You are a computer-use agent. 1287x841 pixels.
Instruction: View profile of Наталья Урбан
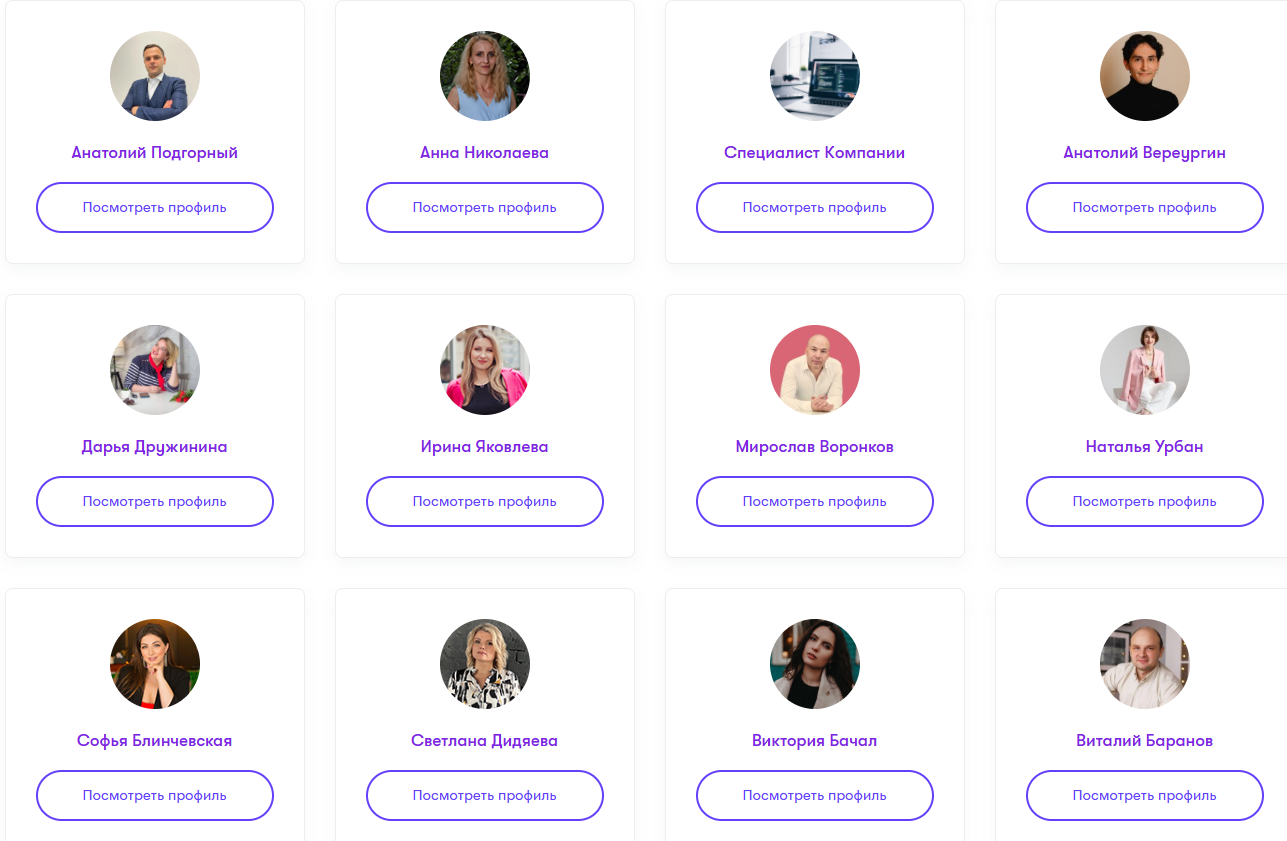(x=1145, y=502)
